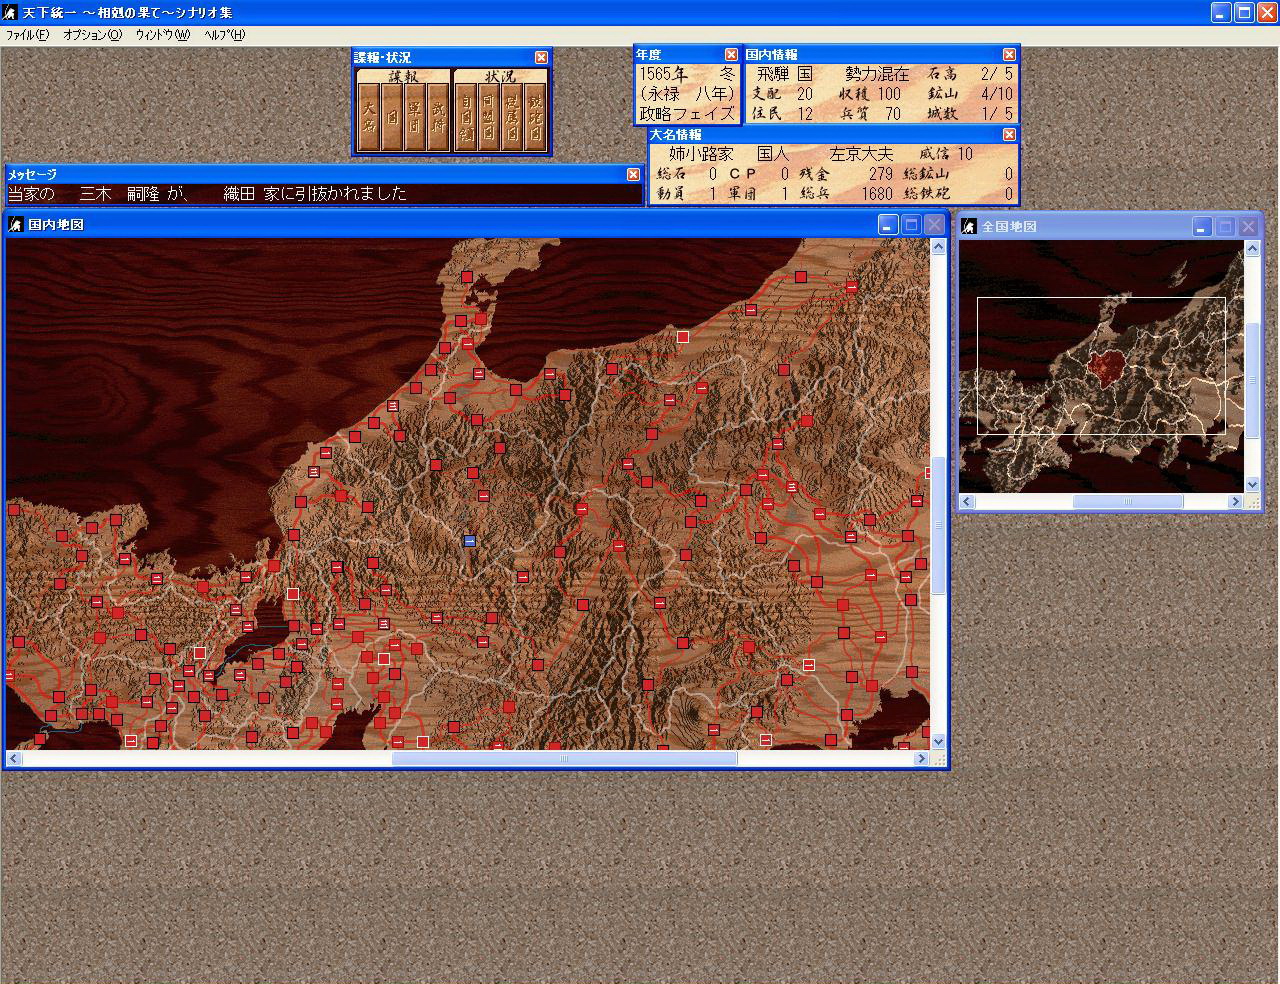
Task: Close the 国内情報 panel
Action: tap(1008, 54)
